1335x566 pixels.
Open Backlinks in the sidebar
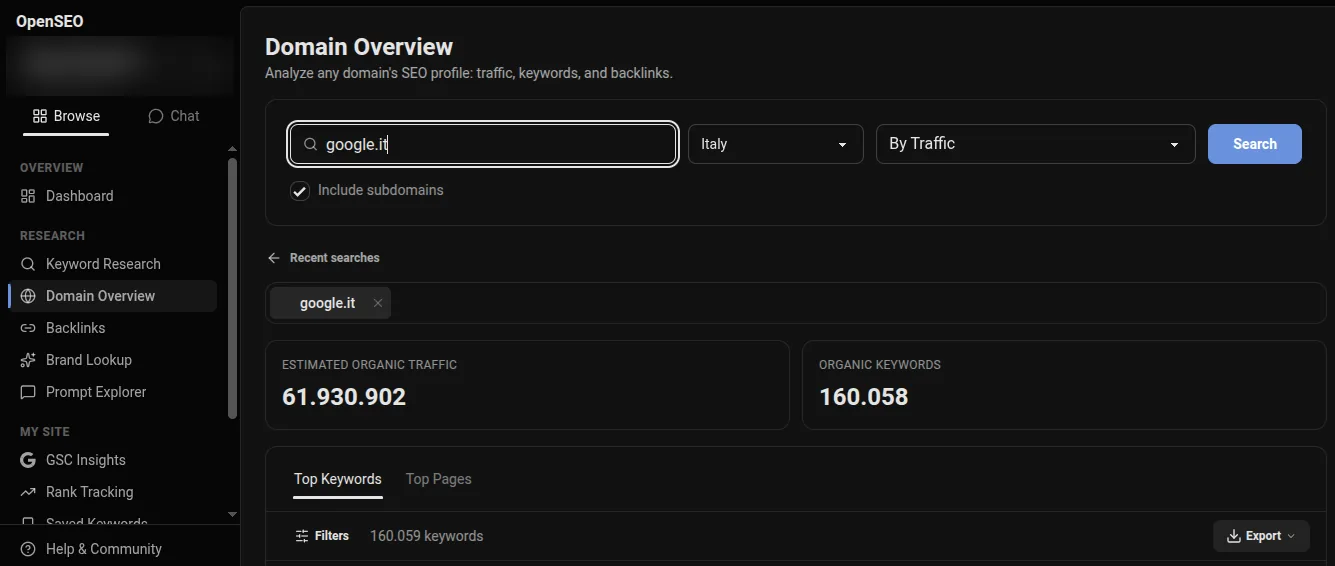(x=112, y=328)
